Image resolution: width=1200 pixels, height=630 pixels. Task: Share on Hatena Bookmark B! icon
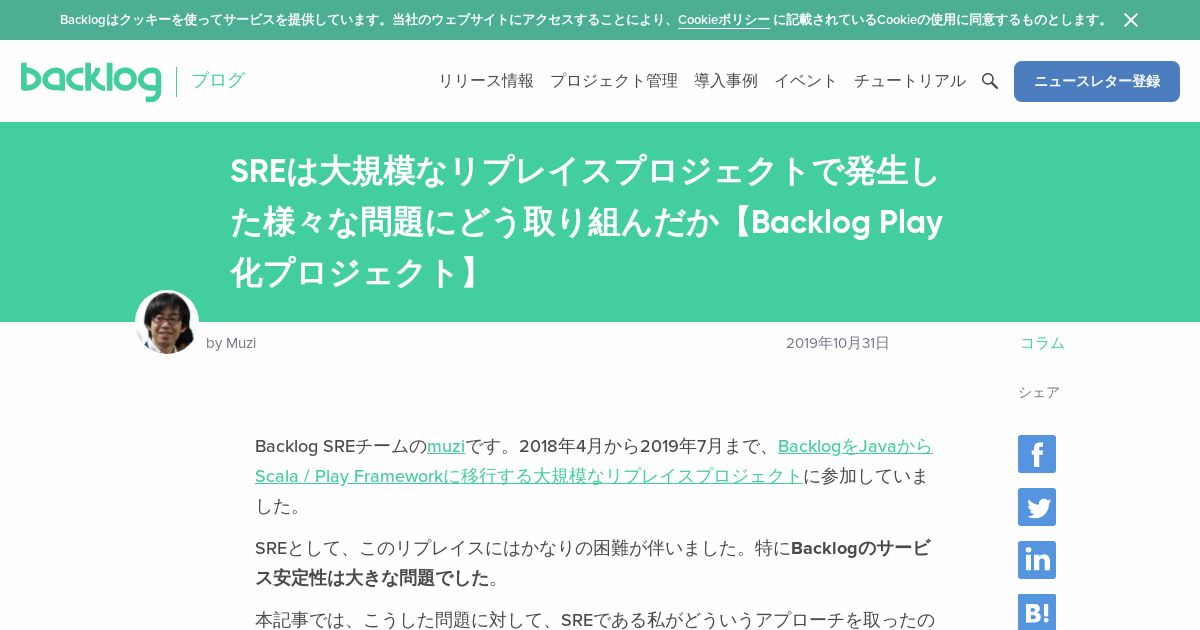(1037, 612)
